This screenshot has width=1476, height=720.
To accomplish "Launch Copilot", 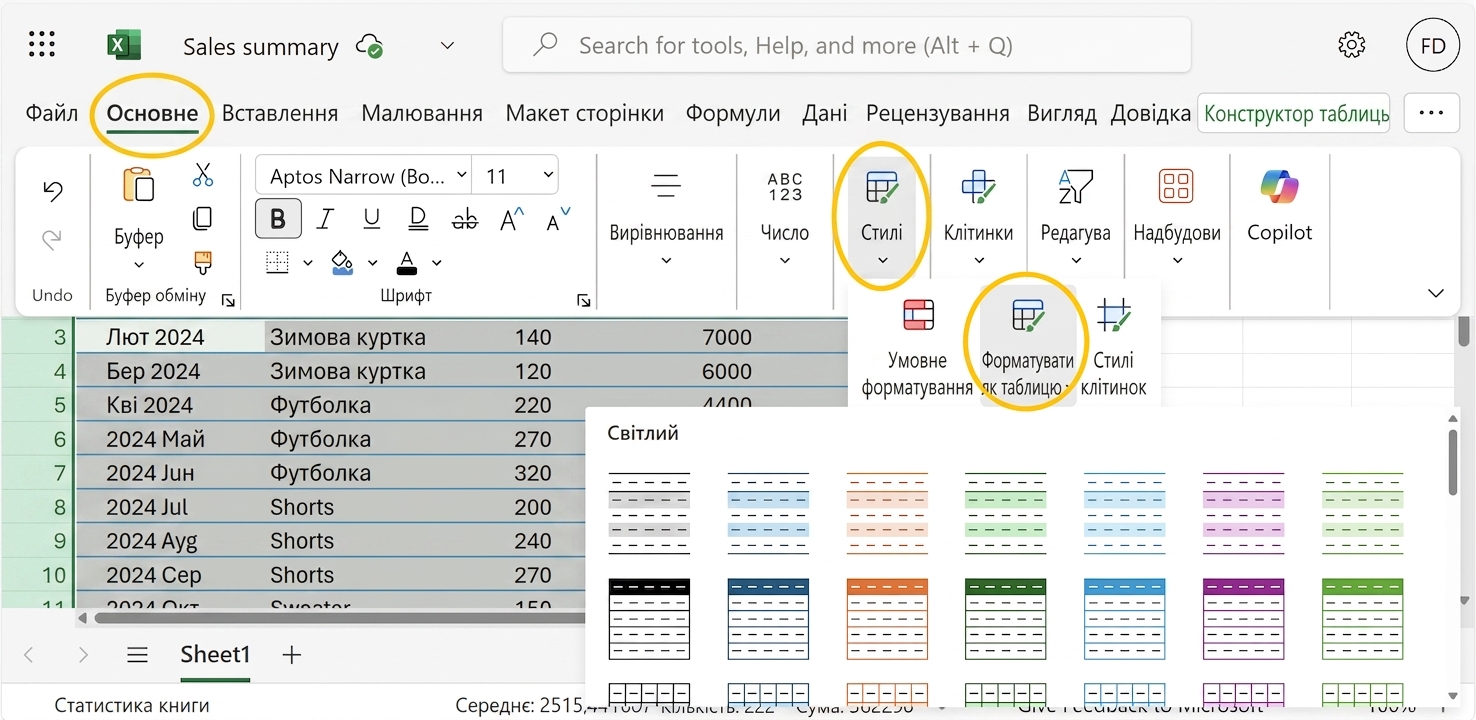I will 1279,207.
